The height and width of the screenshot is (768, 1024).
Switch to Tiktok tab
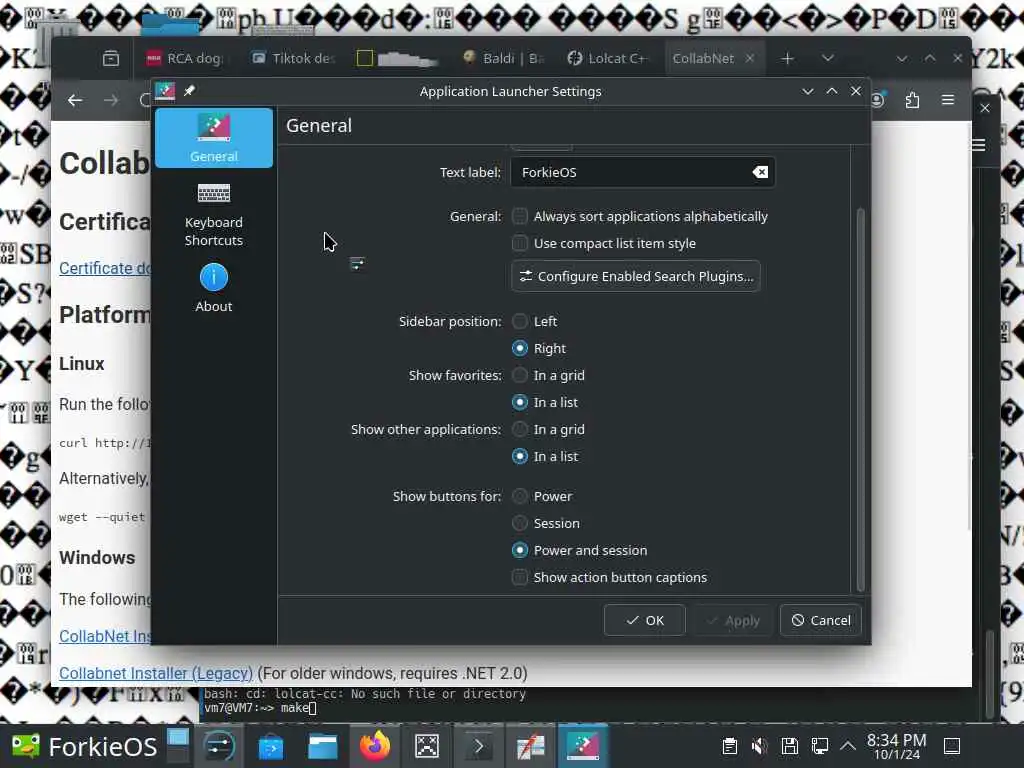(x=294, y=59)
